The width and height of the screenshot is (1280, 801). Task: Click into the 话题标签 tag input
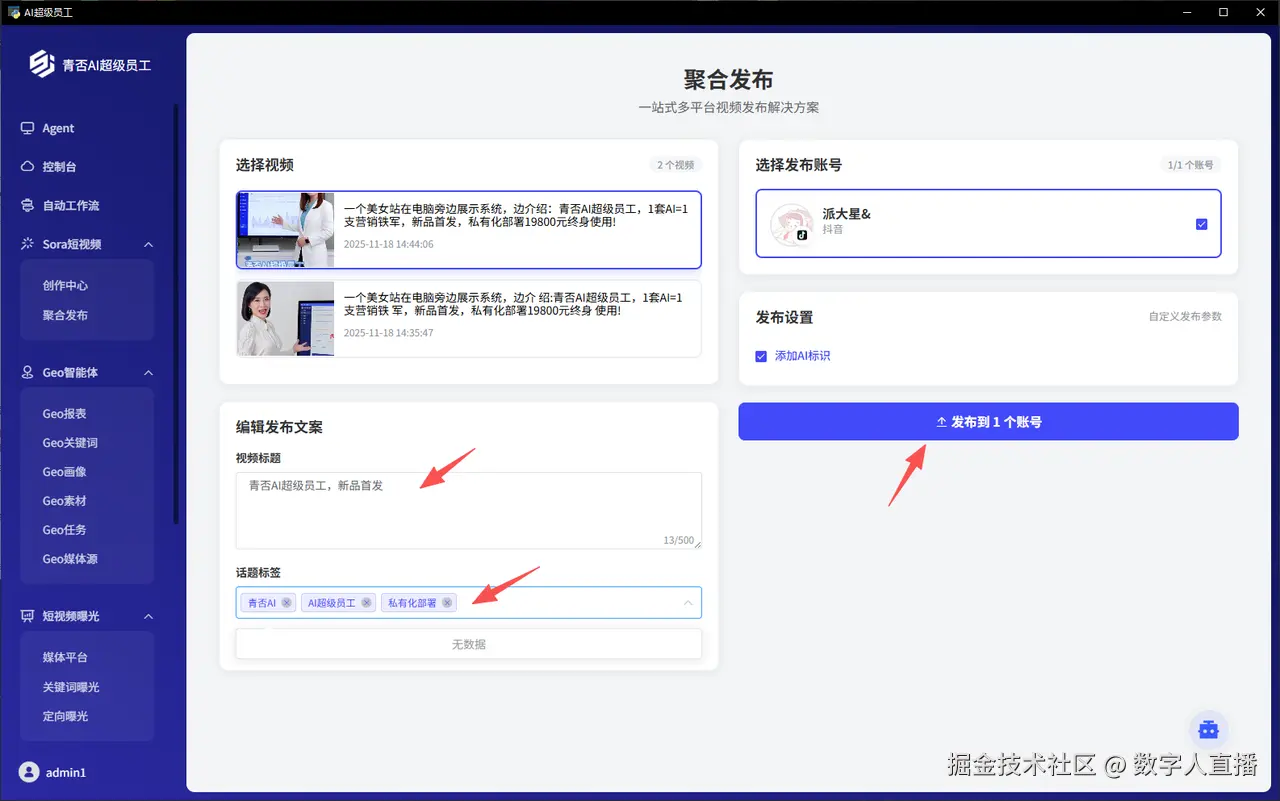[x=469, y=603]
